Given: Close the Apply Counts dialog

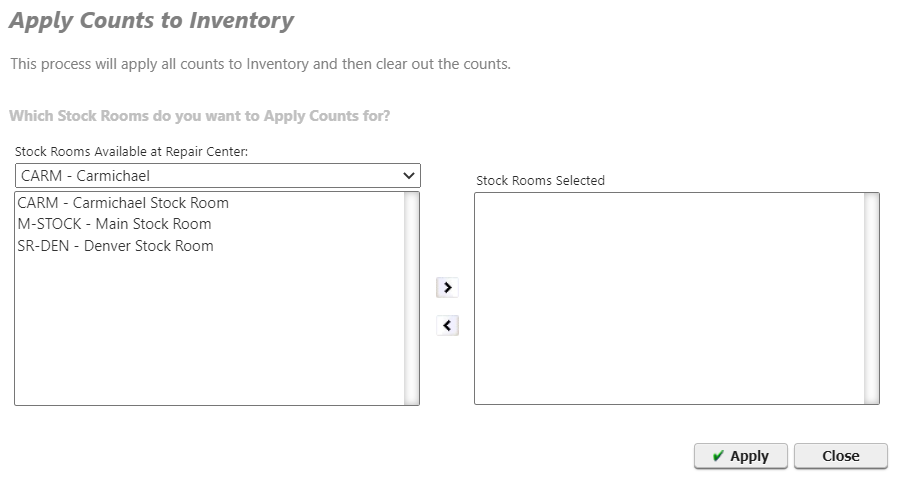Looking at the screenshot, I should (841, 456).
